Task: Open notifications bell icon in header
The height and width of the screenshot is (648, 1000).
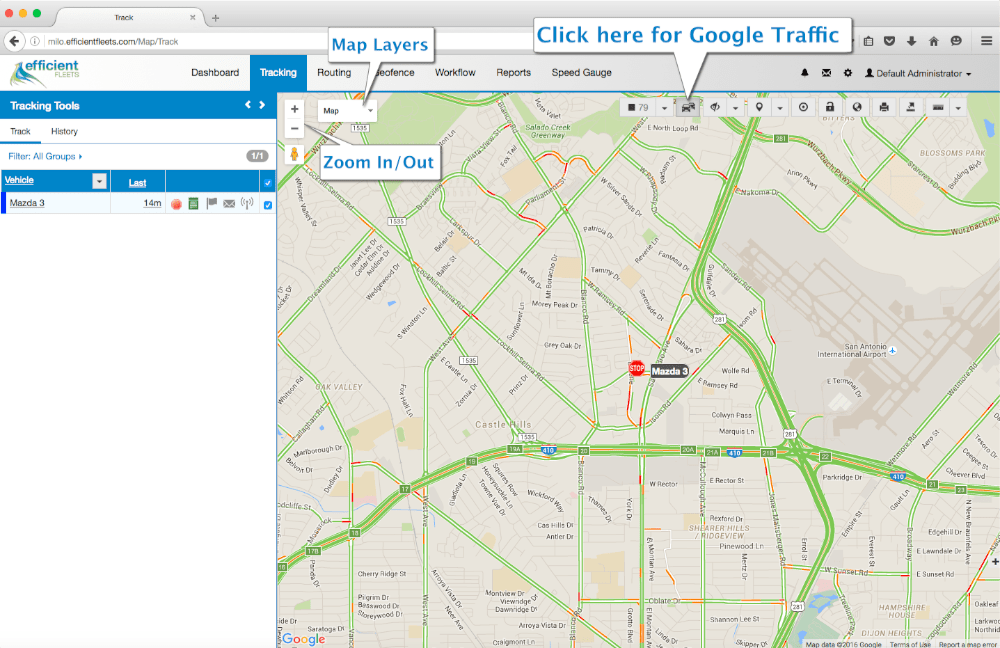Action: coord(805,73)
